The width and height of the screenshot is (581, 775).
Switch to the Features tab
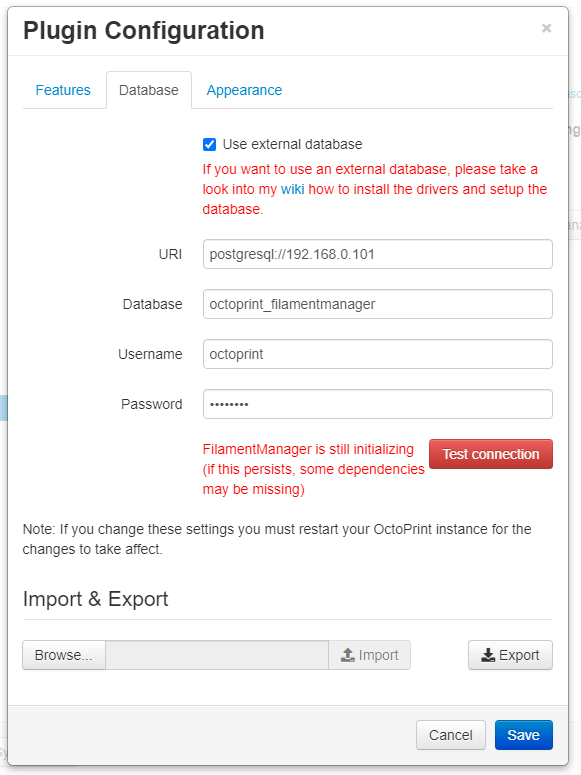pos(63,90)
